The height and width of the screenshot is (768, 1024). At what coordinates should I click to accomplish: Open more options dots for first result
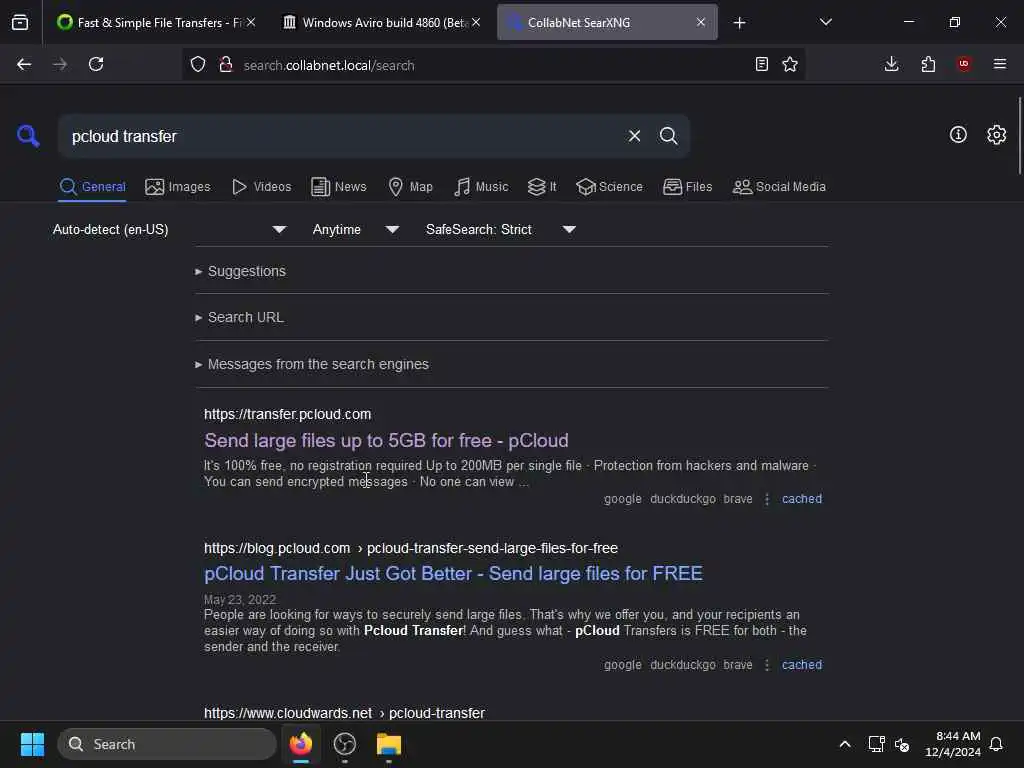point(767,499)
